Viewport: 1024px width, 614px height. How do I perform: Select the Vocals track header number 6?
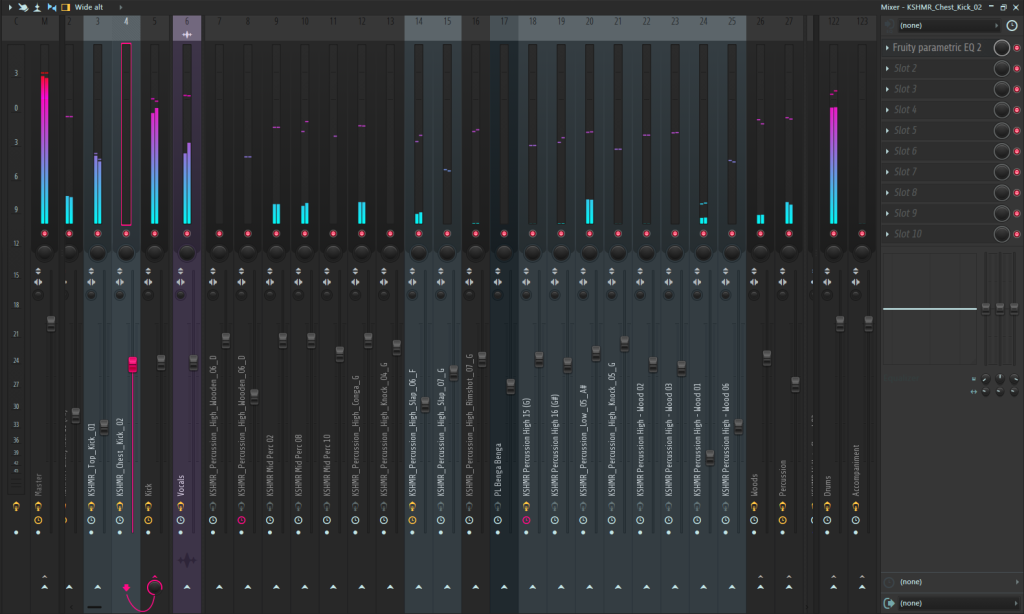point(187,21)
